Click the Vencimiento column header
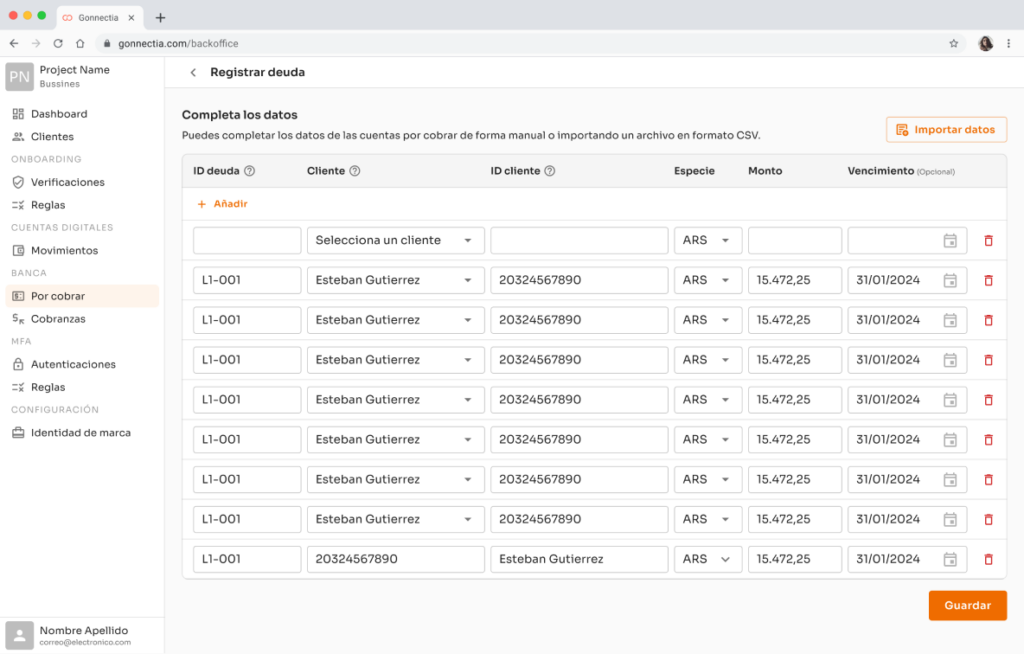1024x654 pixels. tap(901, 171)
